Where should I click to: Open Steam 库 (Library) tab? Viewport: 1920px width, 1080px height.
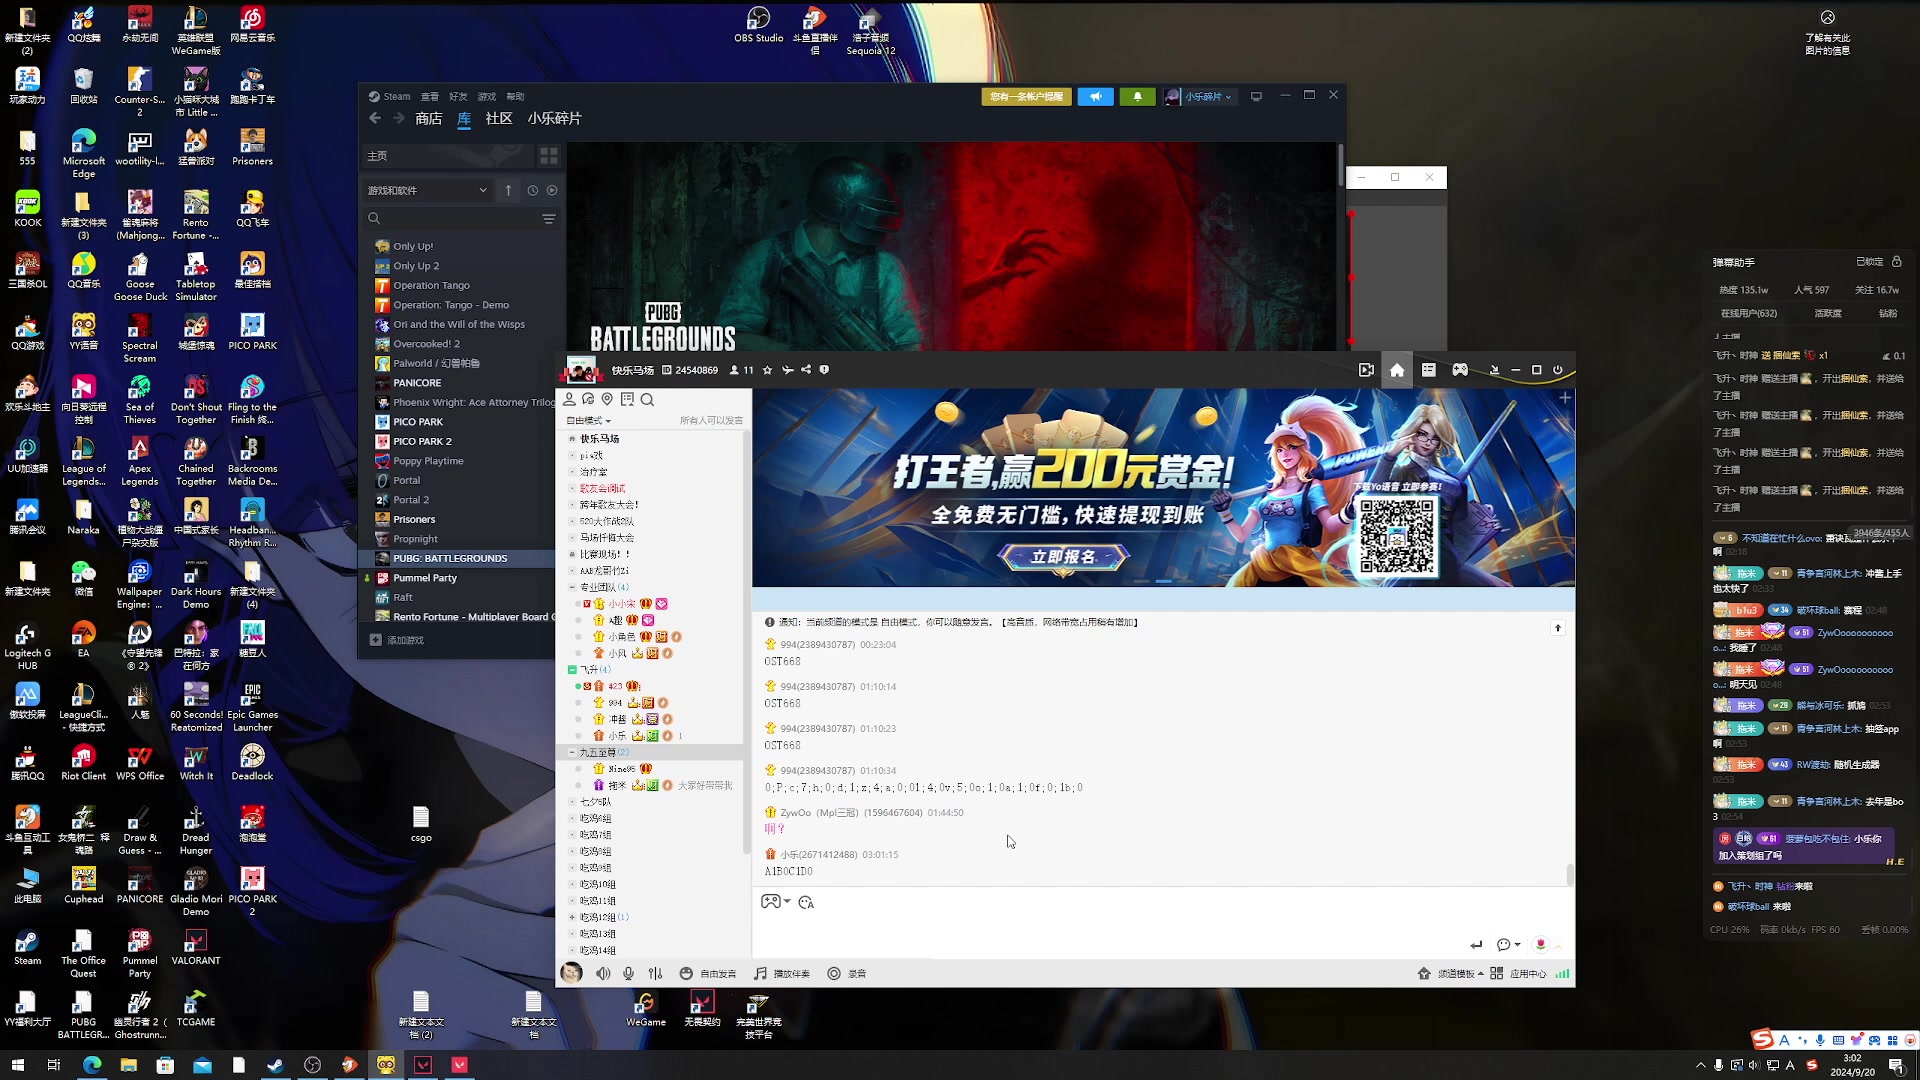(x=464, y=118)
